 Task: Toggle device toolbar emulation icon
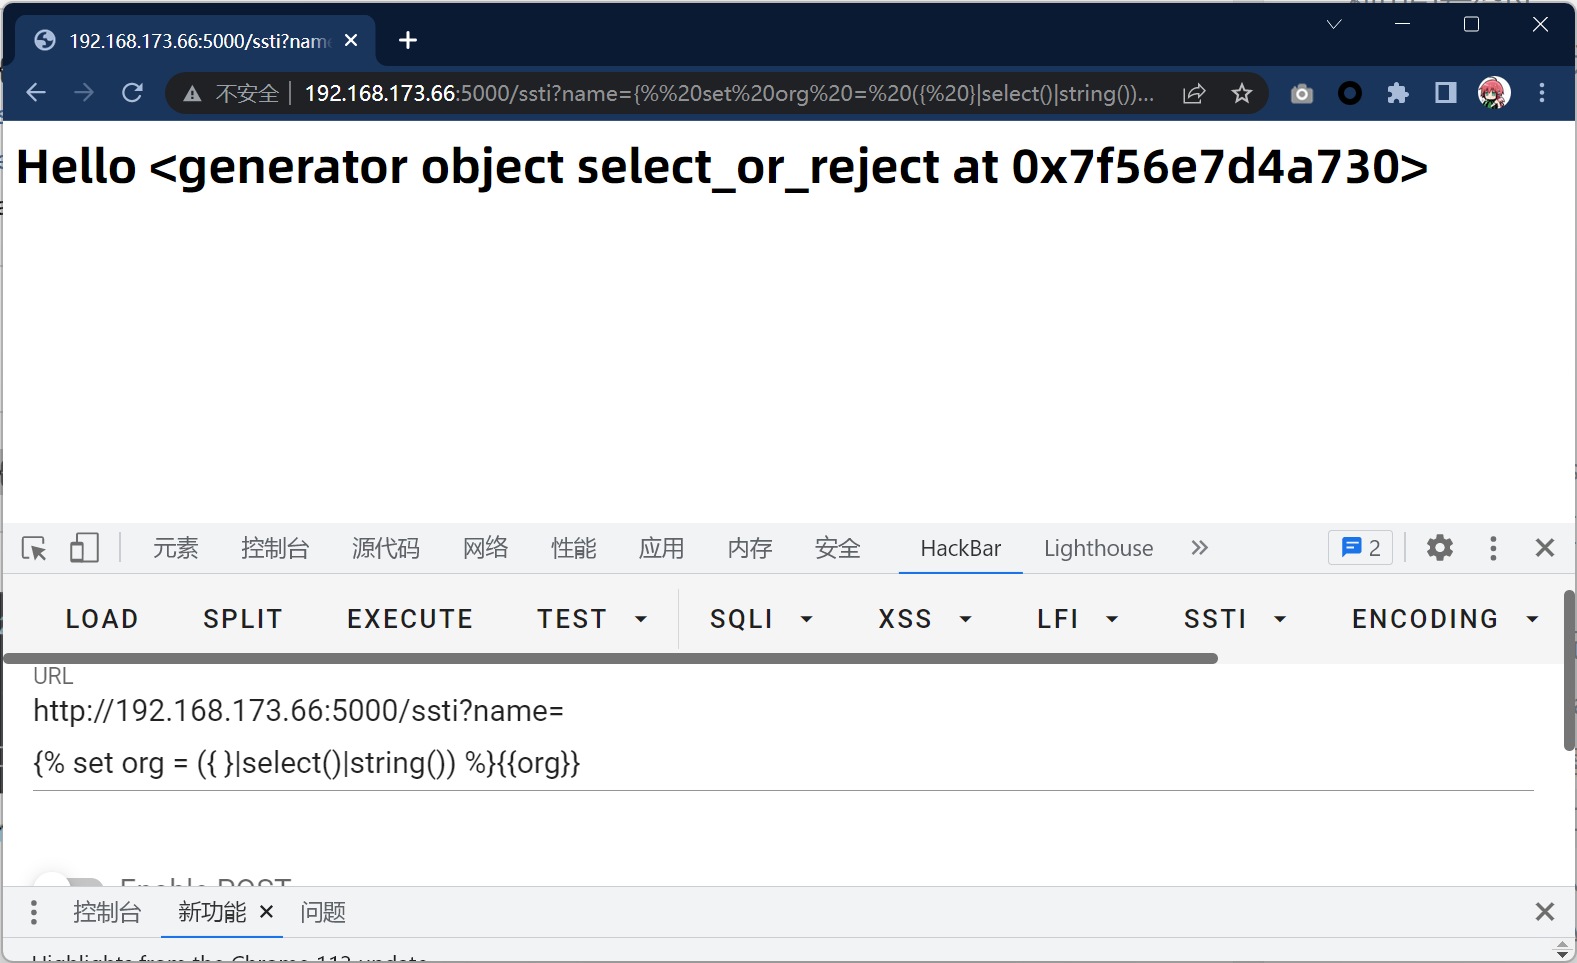[84, 548]
